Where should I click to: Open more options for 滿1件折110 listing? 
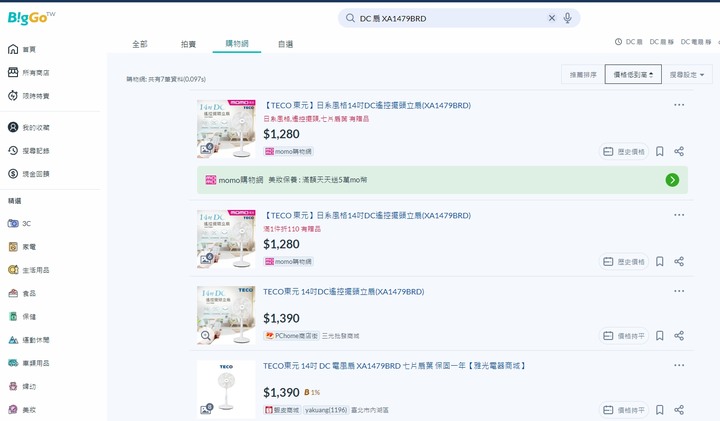pos(679,215)
